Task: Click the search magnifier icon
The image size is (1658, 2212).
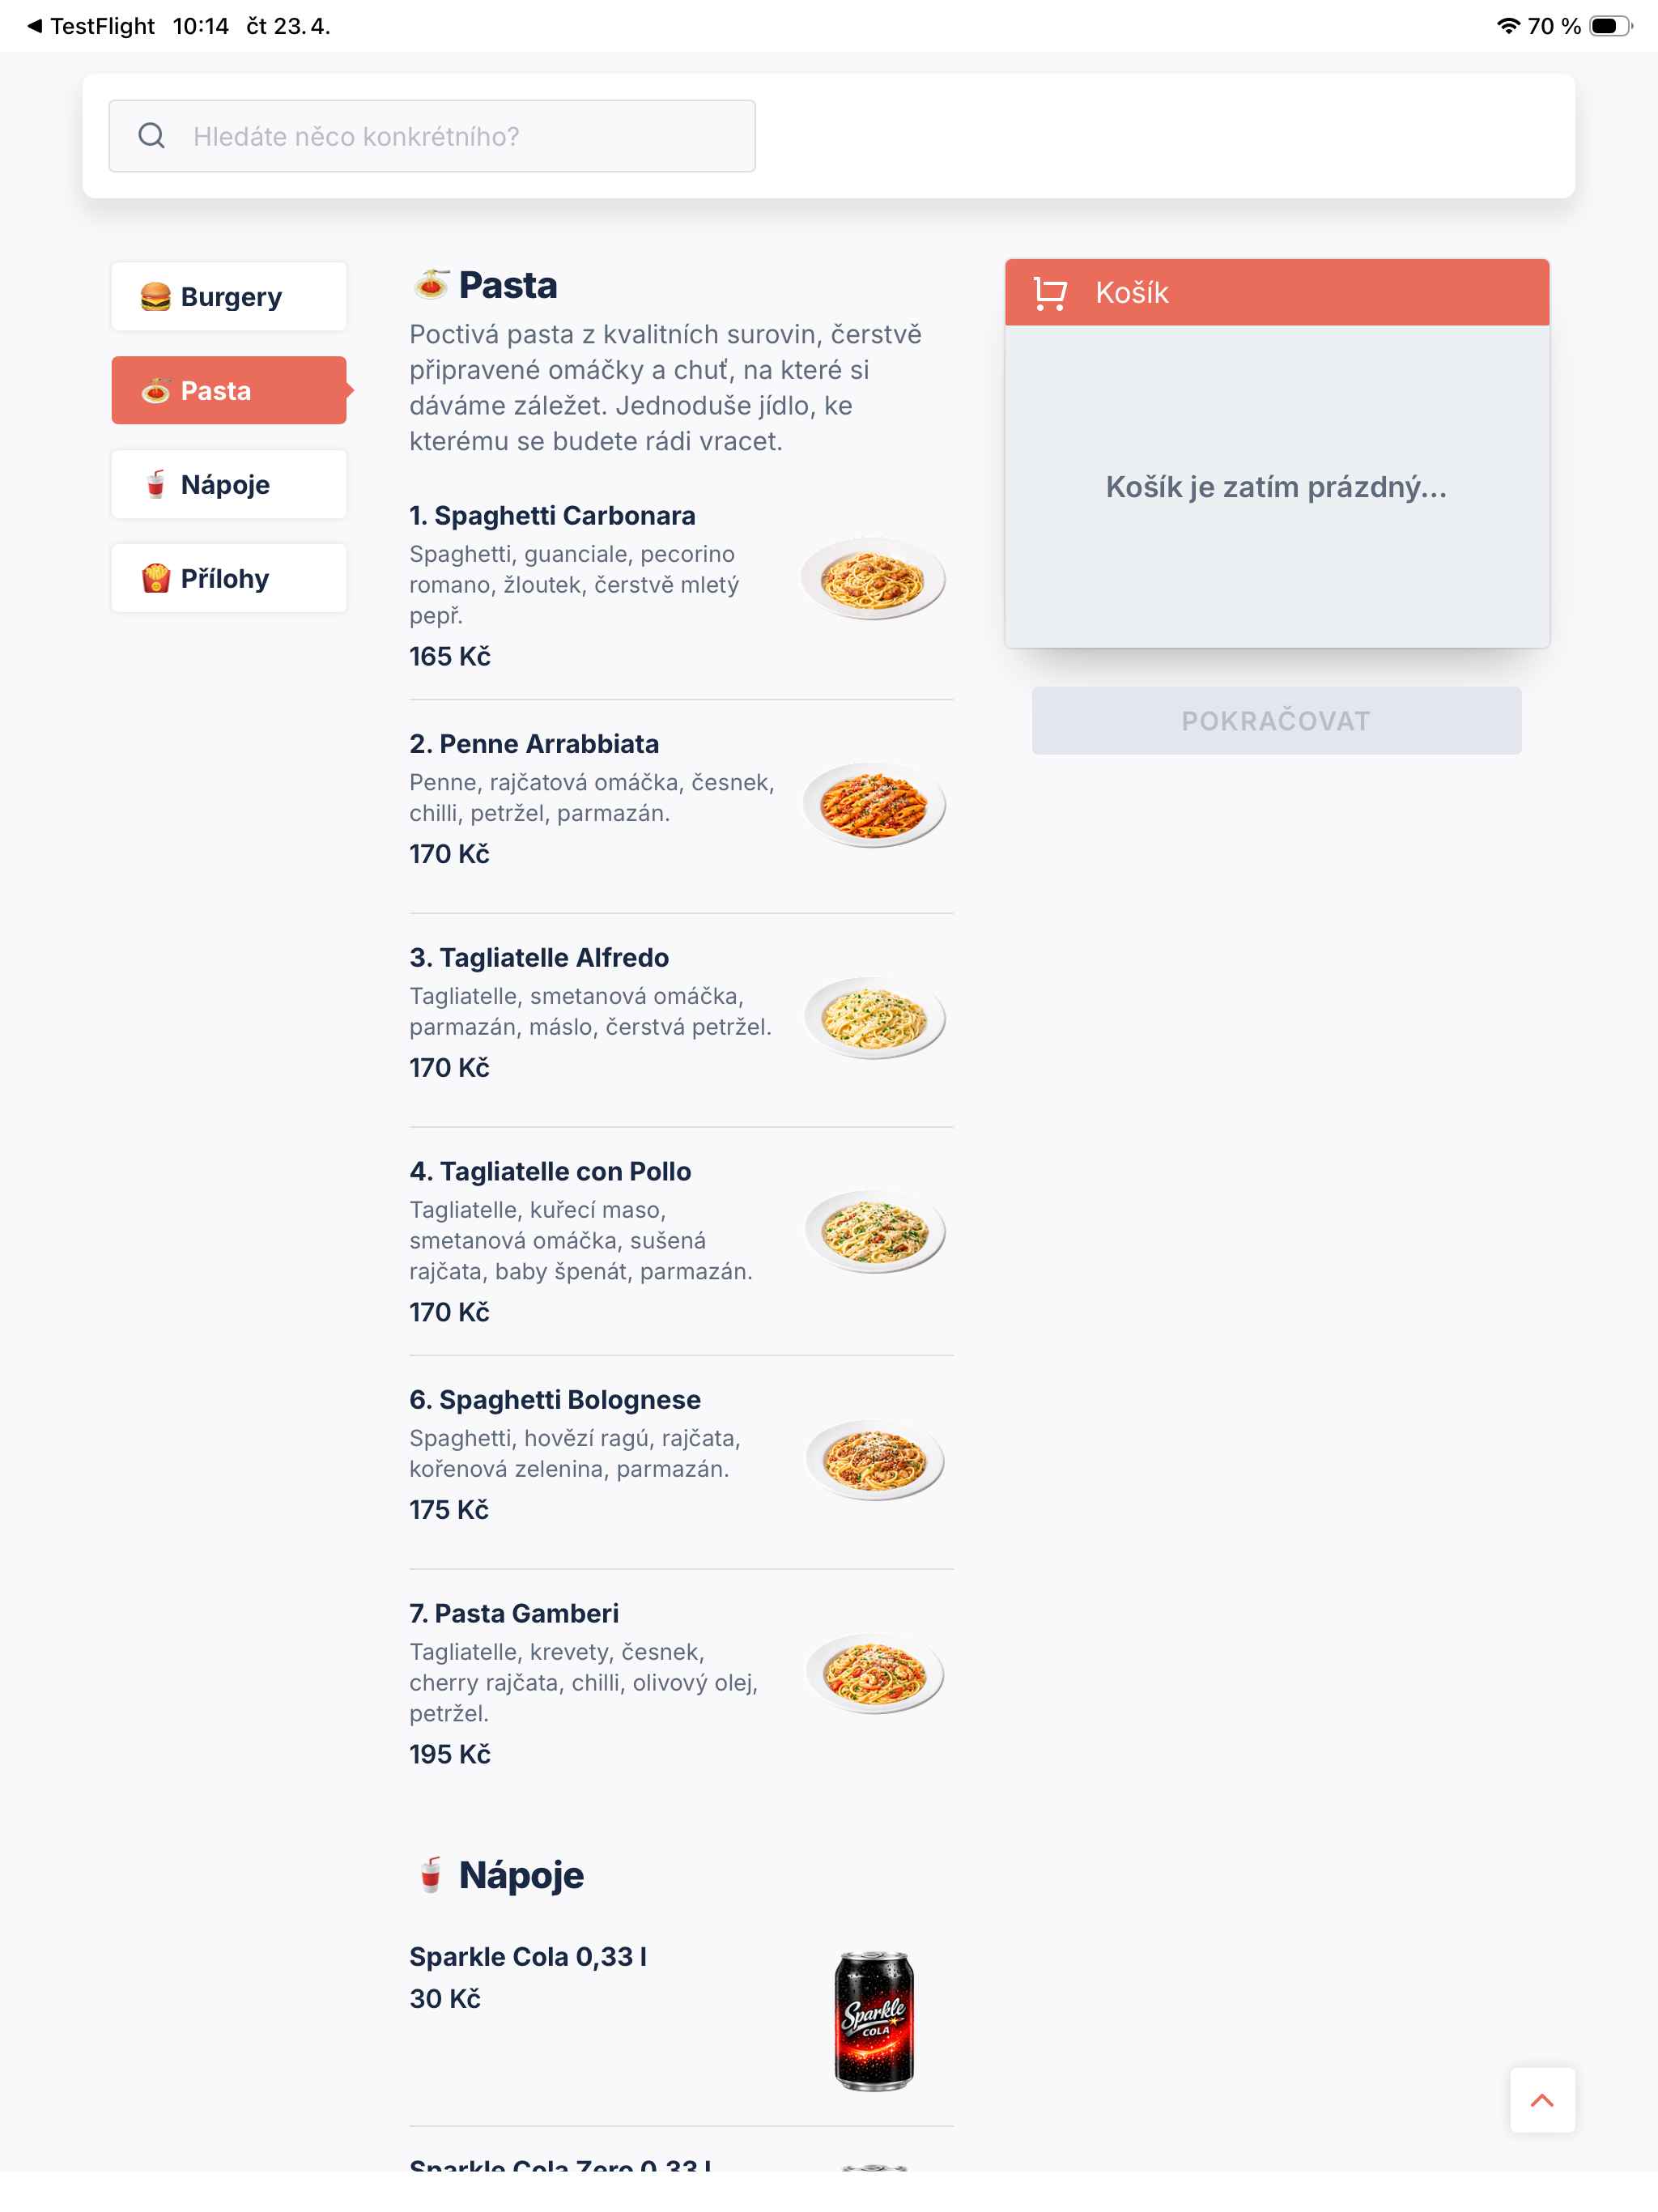Action: click(x=151, y=136)
